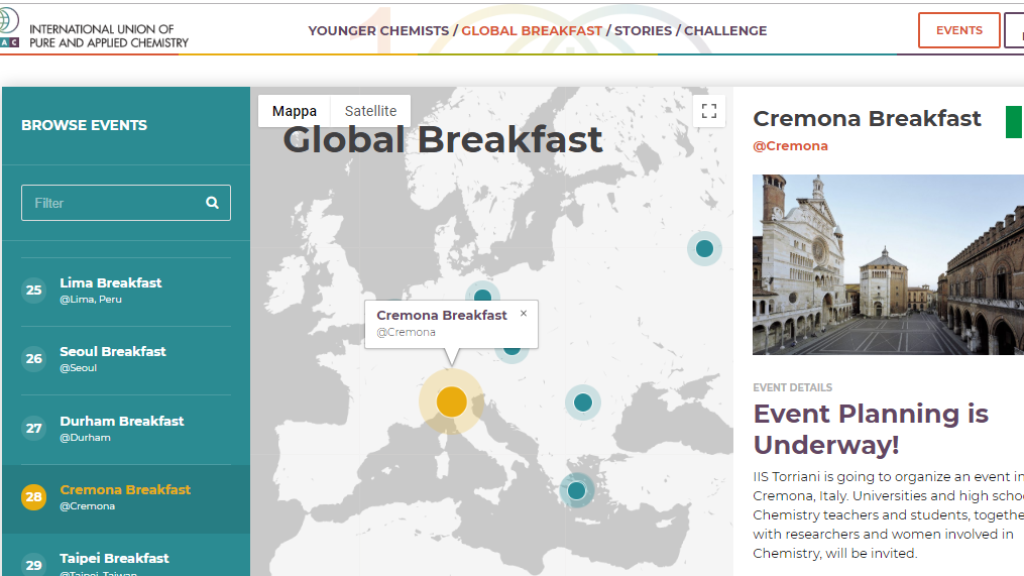Image resolution: width=1024 pixels, height=576 pixels.
Task: Select the orange Cremona map marker
Action: pos(451,401)
